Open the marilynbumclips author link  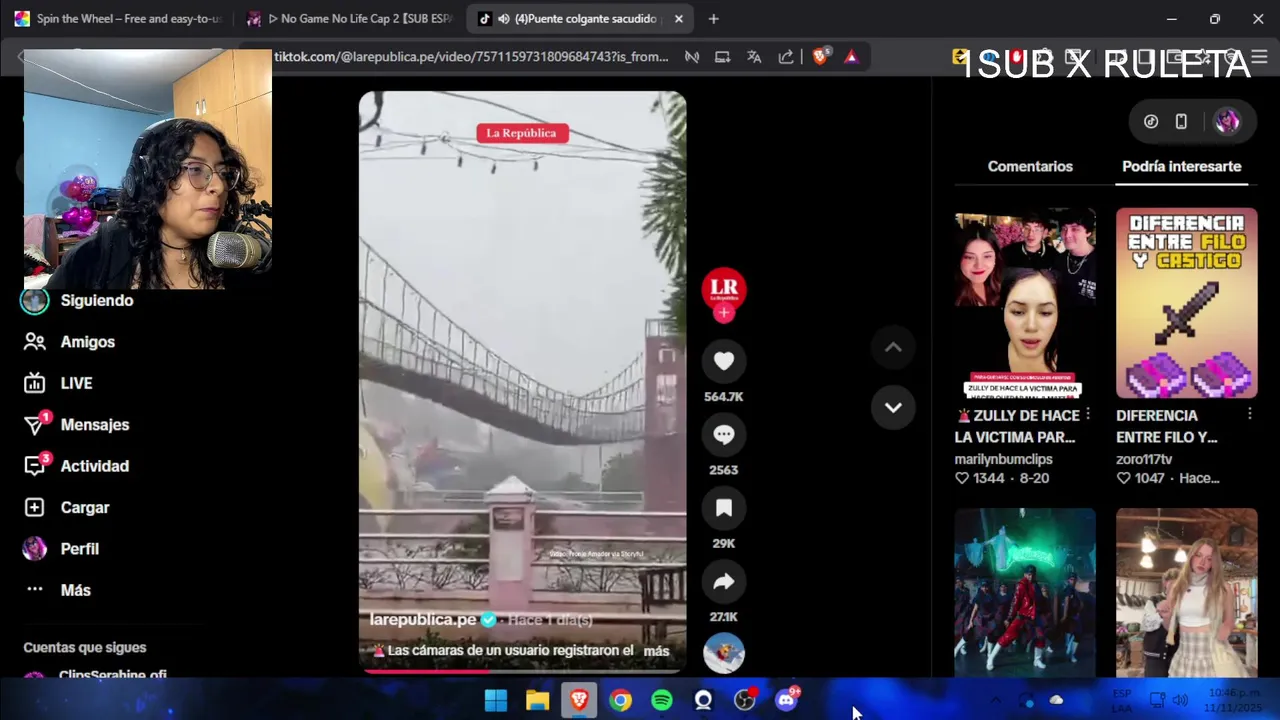click(1003, 459)
